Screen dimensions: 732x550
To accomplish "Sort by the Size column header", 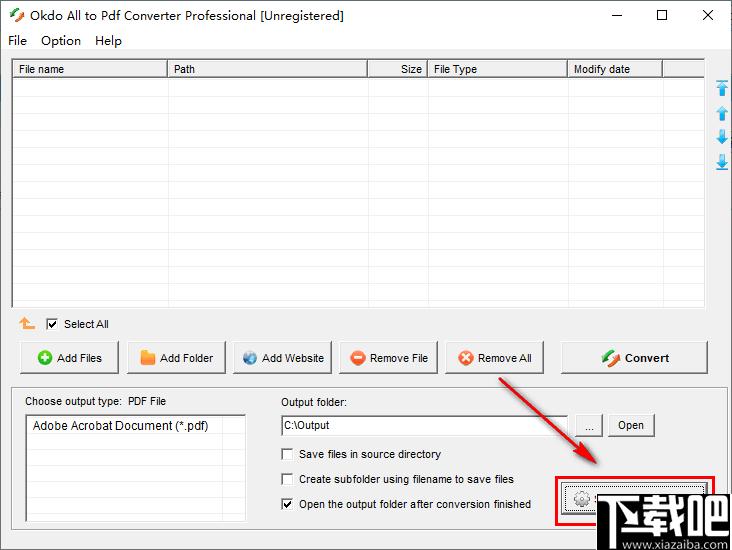I will tap(398, 69).
